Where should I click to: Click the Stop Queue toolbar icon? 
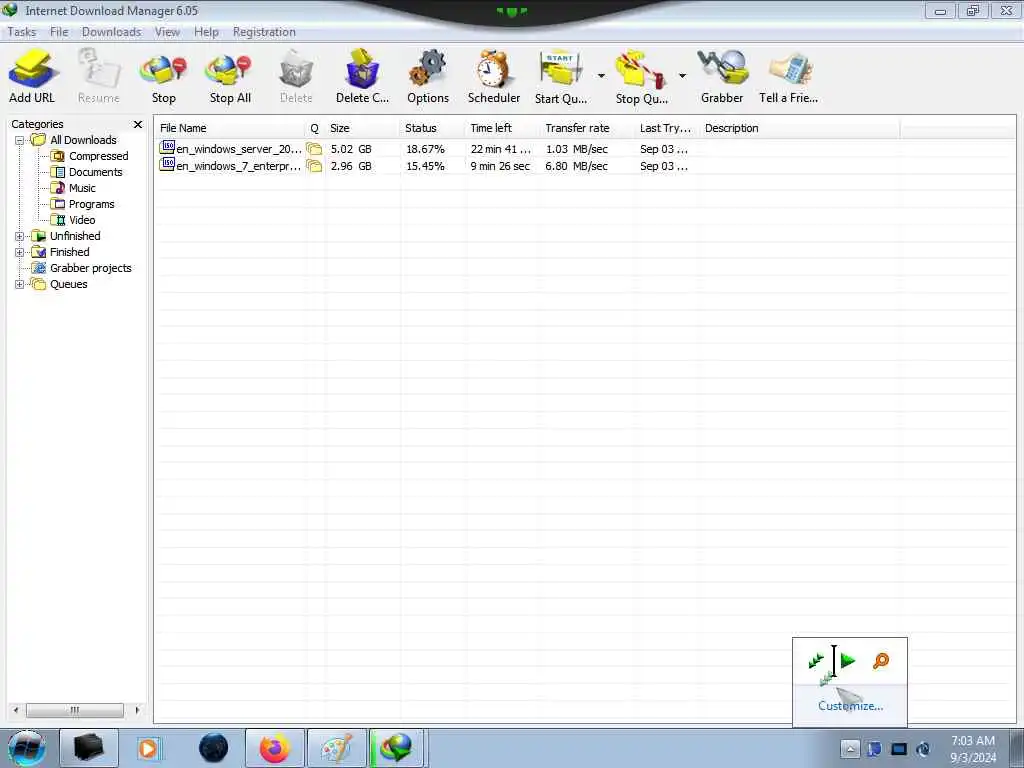tap(641, 69)
